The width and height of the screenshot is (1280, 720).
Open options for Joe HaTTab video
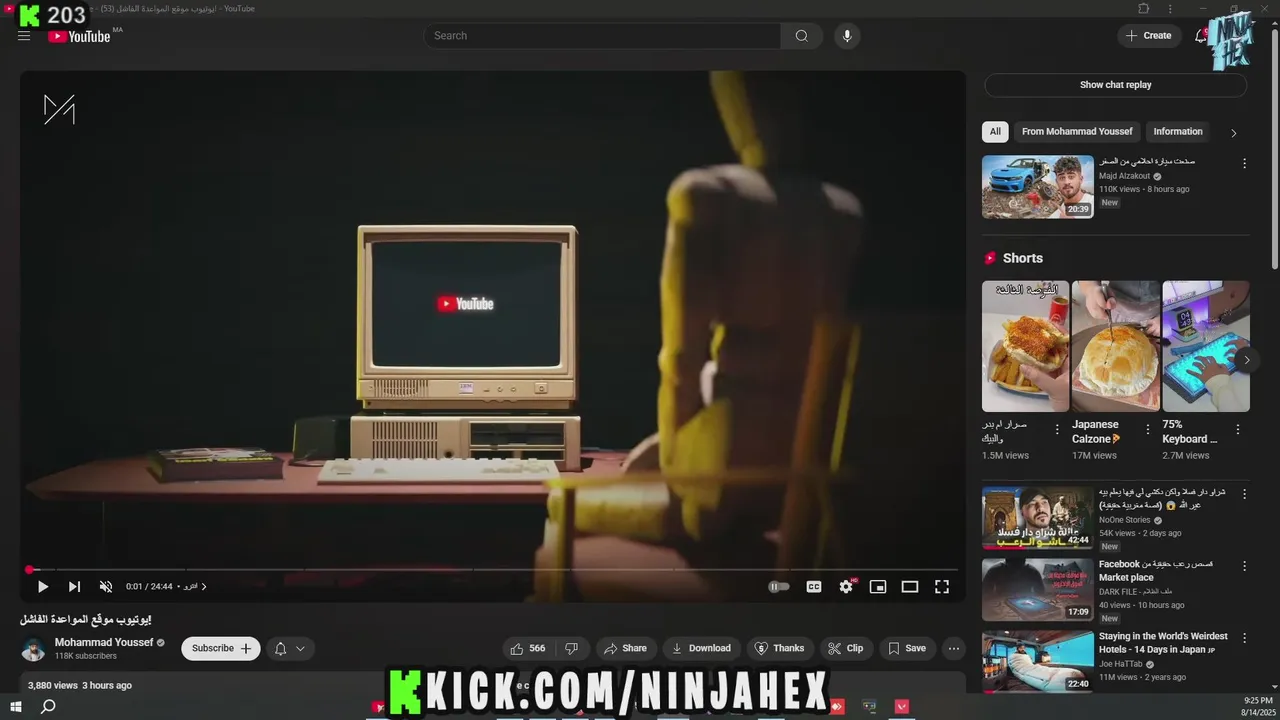[x=1244, y=637]
